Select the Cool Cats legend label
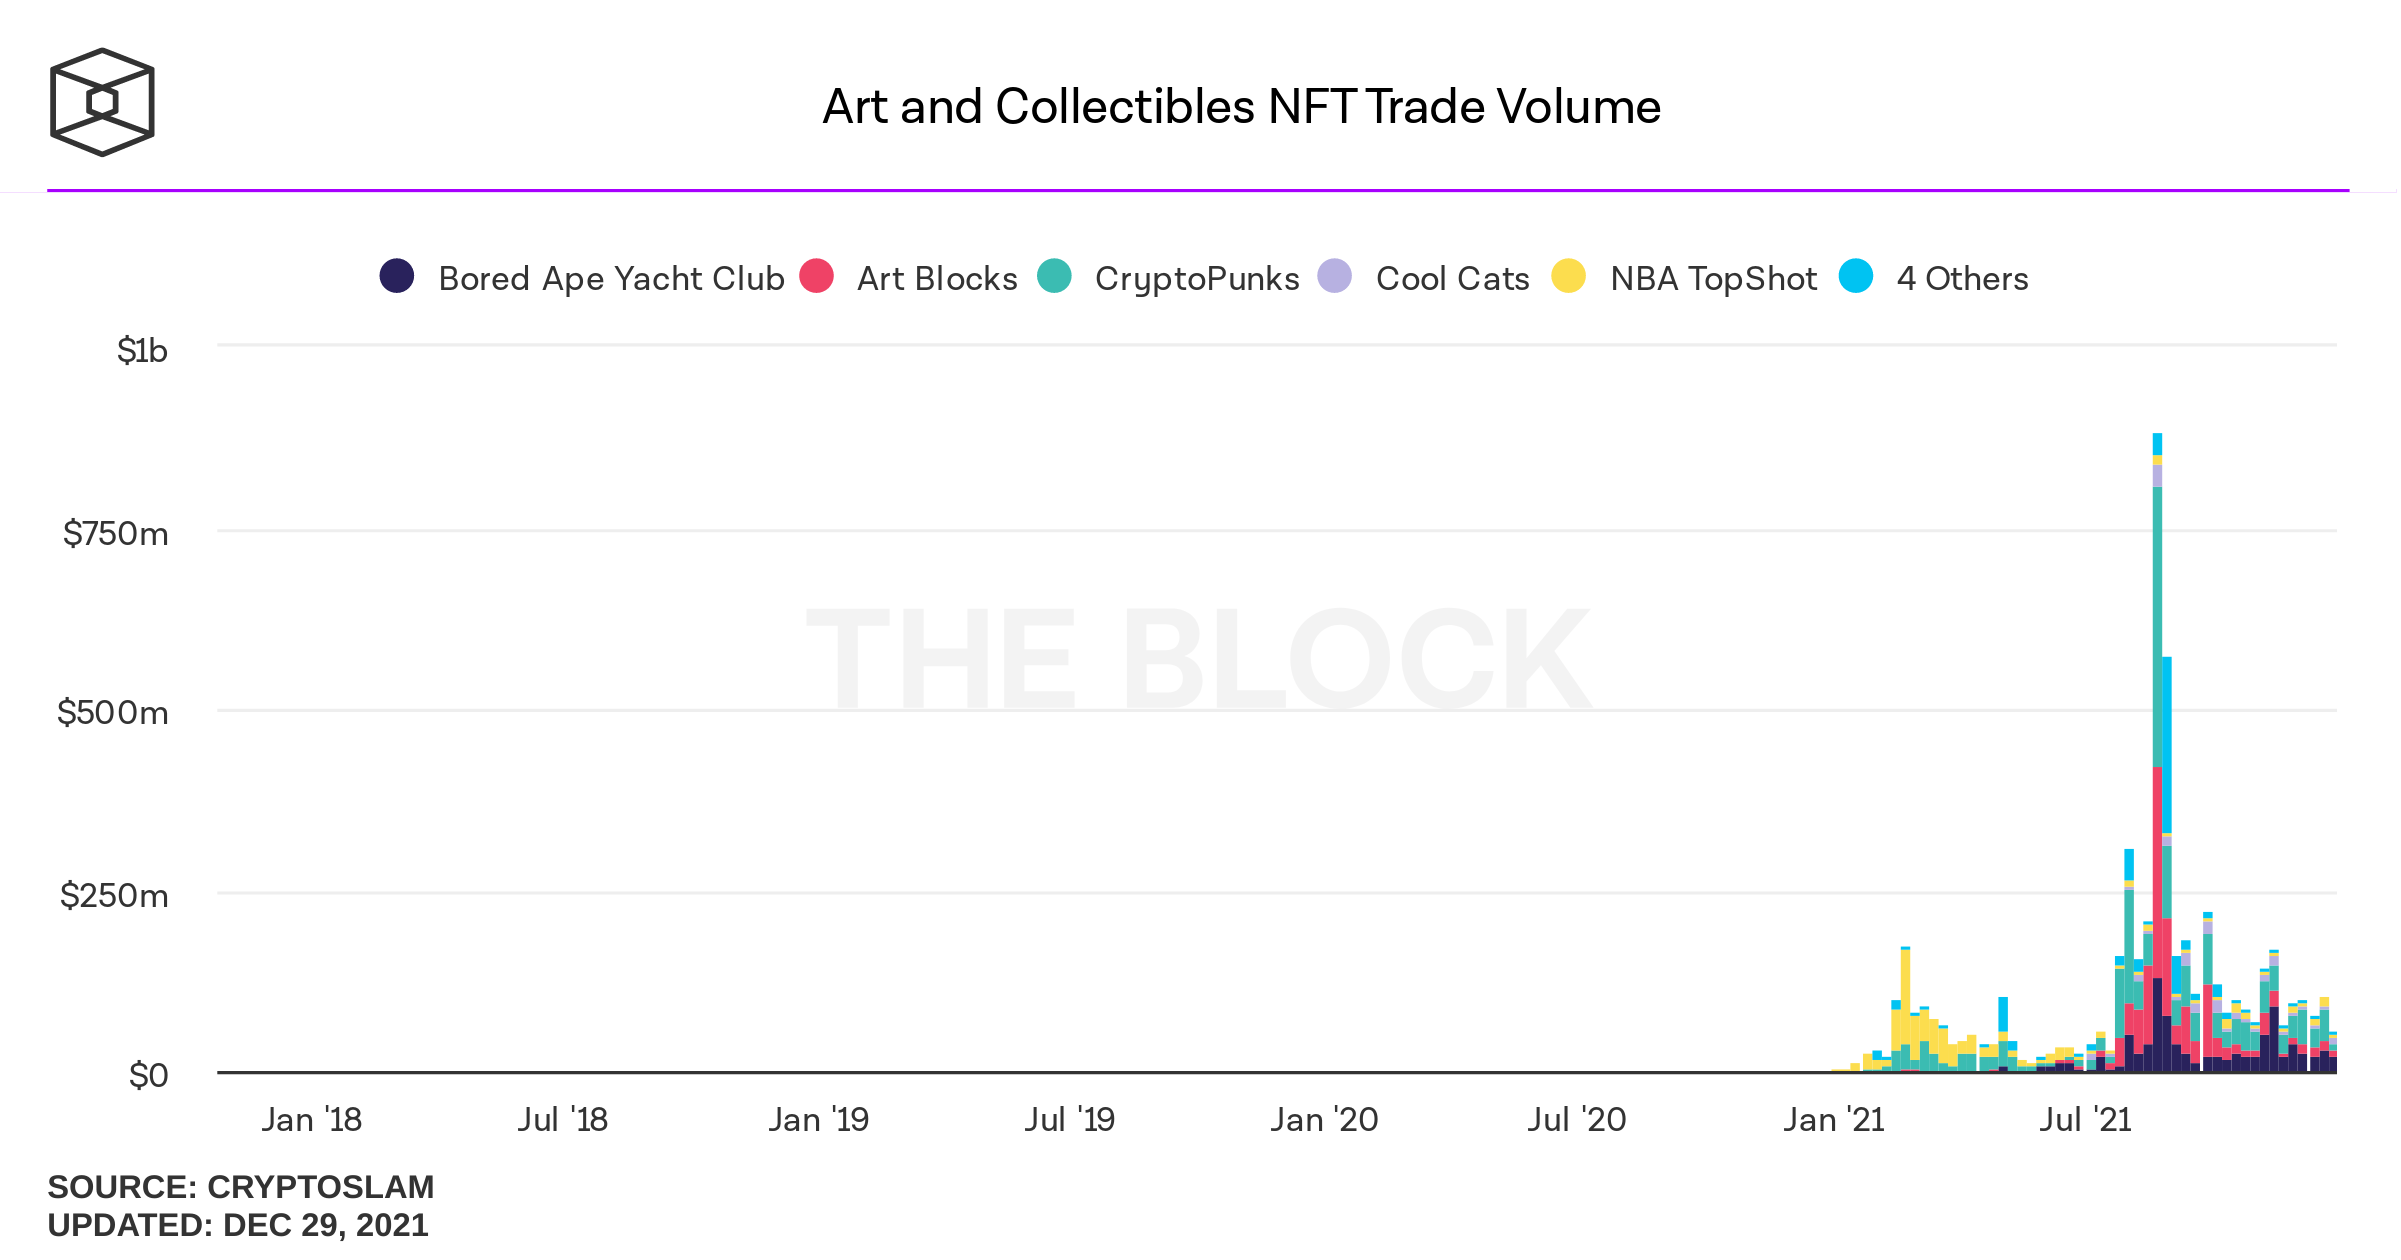The image size is (2401, 1260). 1452,278
